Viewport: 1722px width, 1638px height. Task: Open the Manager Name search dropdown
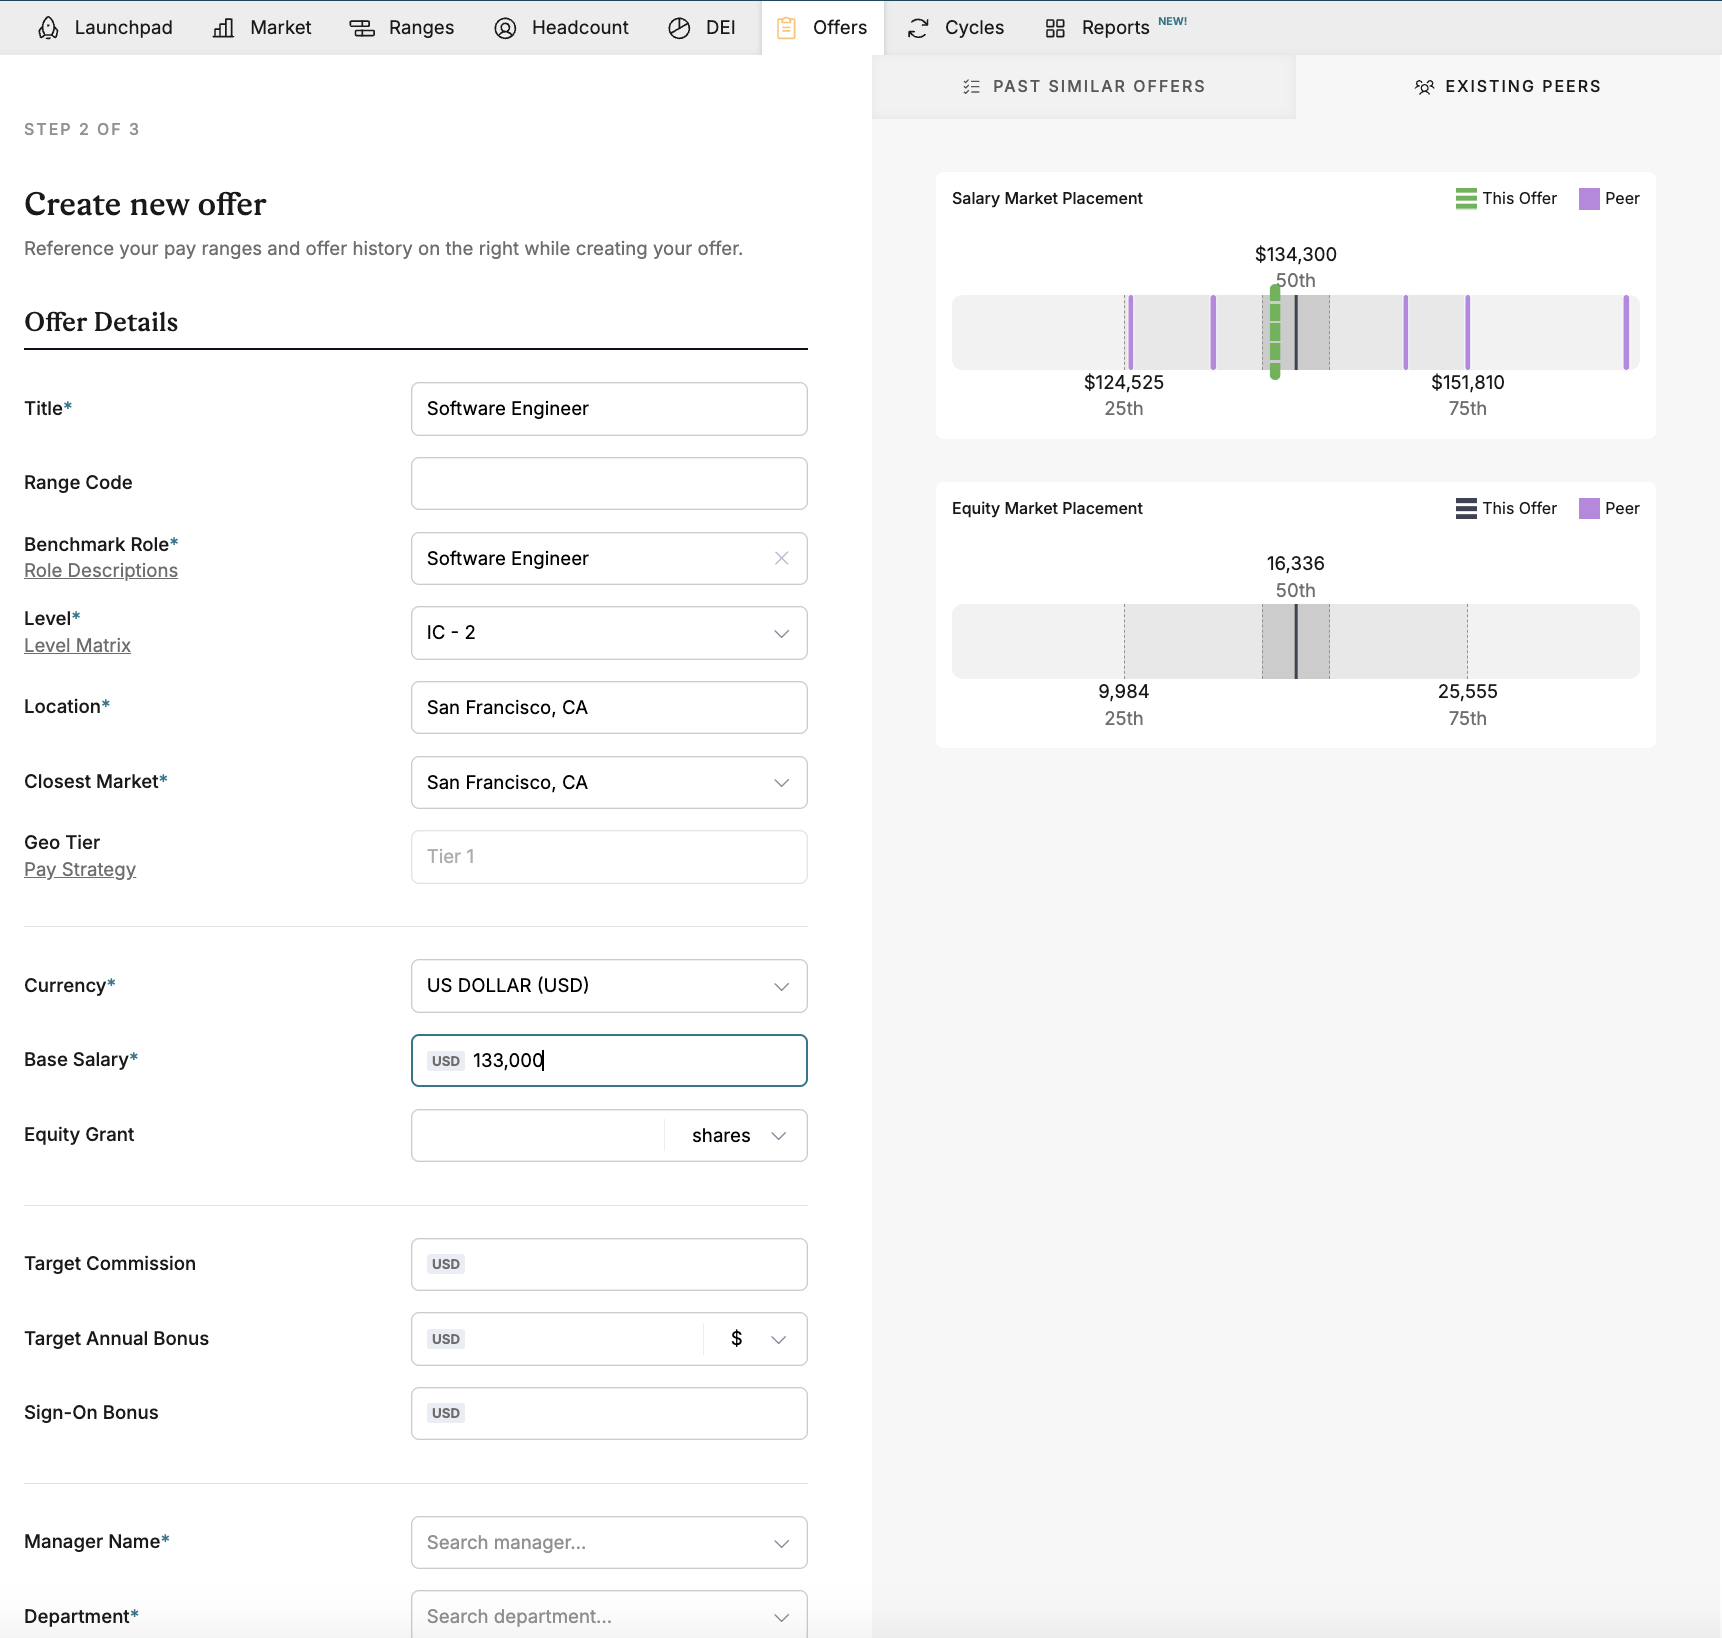609,1542
